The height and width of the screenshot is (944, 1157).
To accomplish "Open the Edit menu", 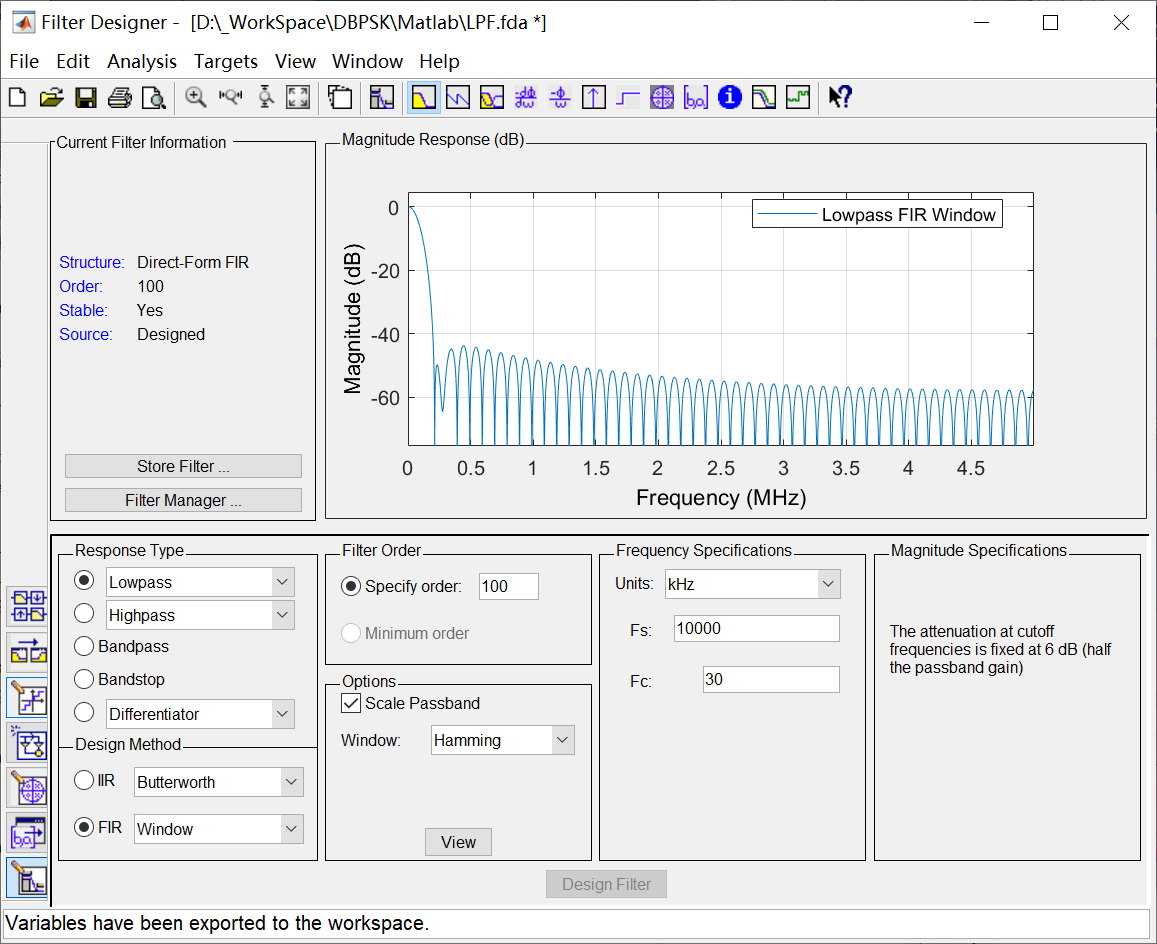I will (72, 61).
